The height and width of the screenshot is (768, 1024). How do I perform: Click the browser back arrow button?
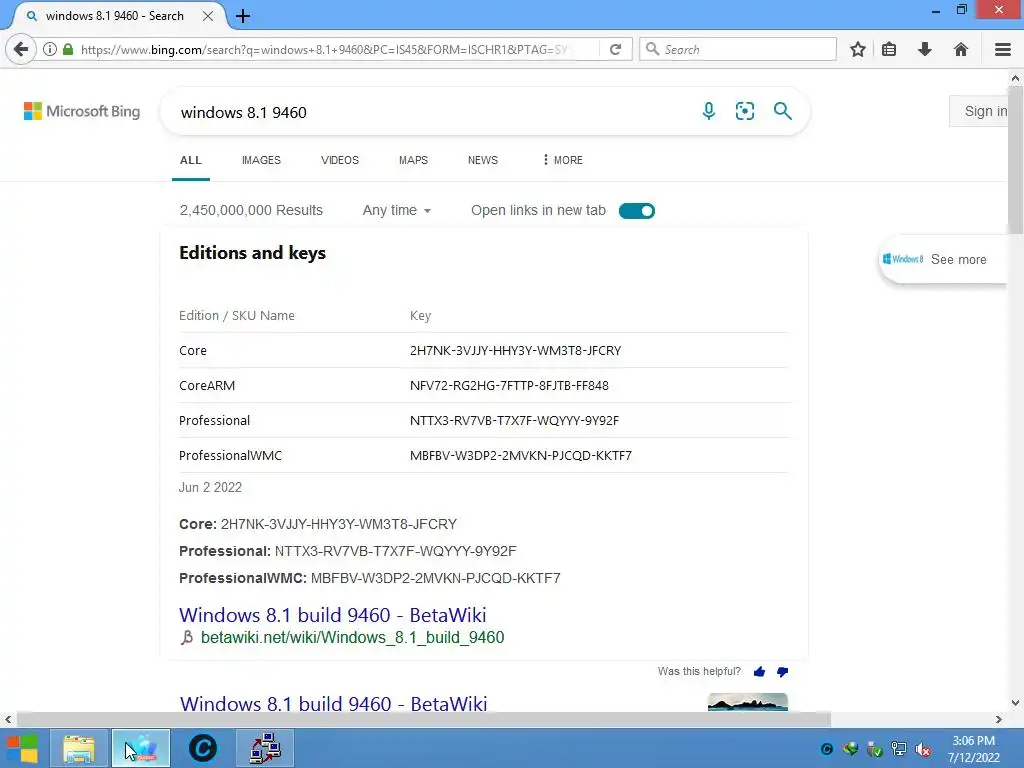point(21,49)
